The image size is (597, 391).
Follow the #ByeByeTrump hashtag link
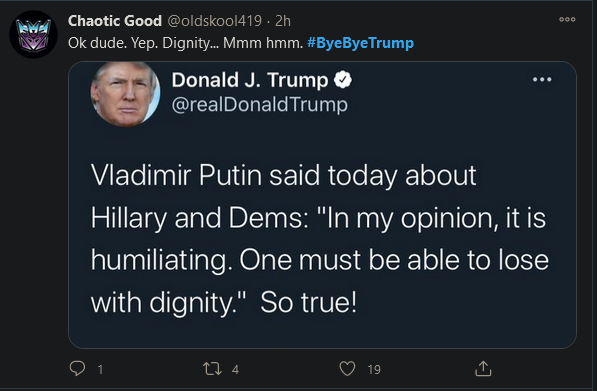click(x=360, y=43)
